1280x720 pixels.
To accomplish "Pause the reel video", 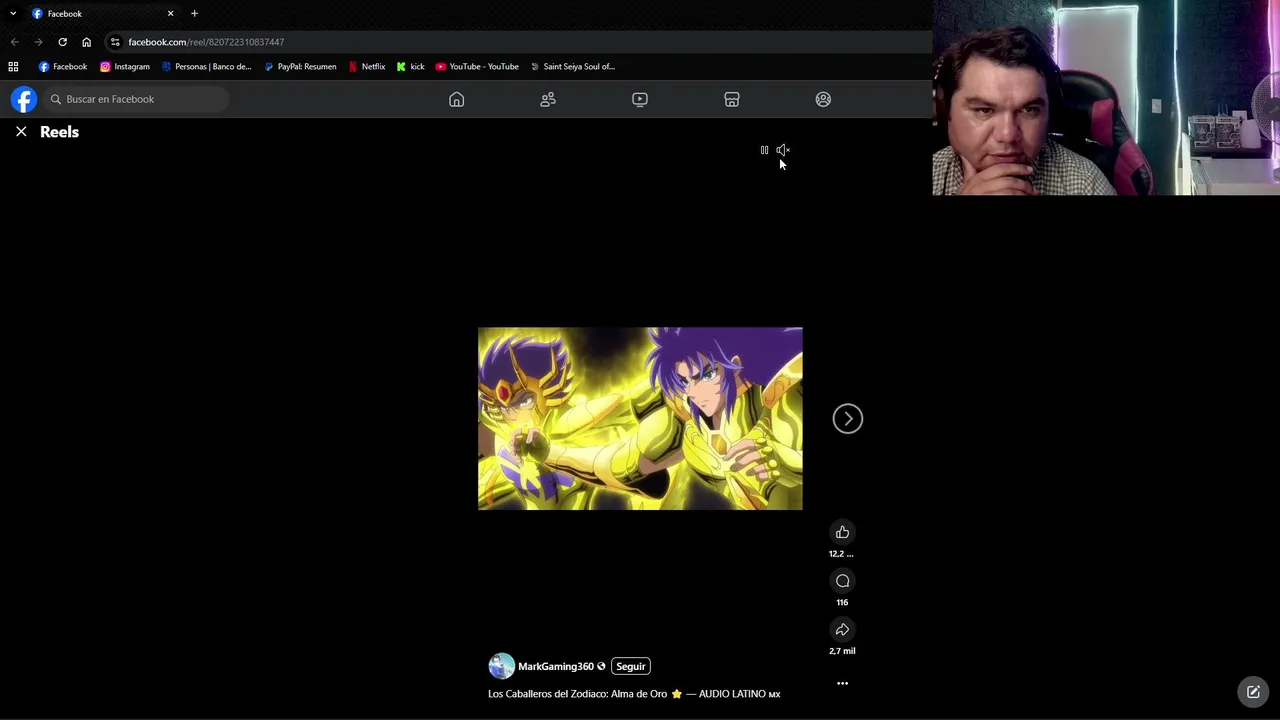I will [x=764, y=150].
